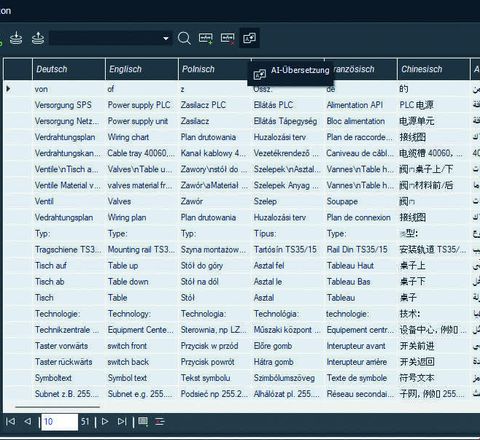Select cell 'Technologie:' in Deutsch column
The height and width of the screenshot is (440, 480).
pos(69,314)
